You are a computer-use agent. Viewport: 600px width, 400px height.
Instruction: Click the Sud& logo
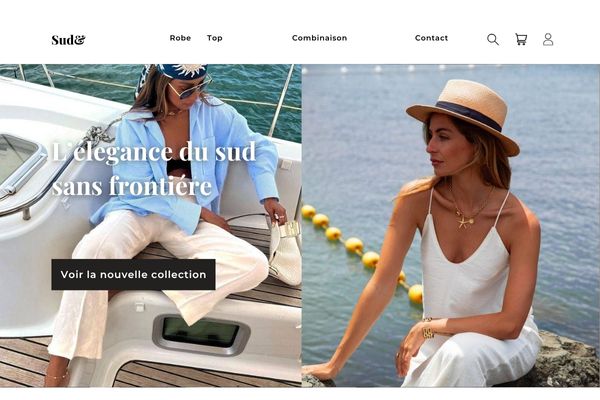tap(68, 40)
